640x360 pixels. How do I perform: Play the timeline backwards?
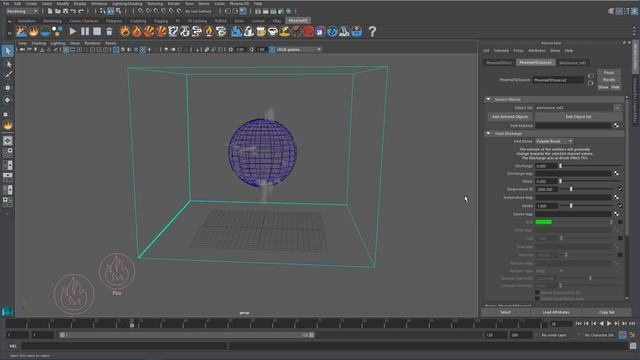coord(601,323)
